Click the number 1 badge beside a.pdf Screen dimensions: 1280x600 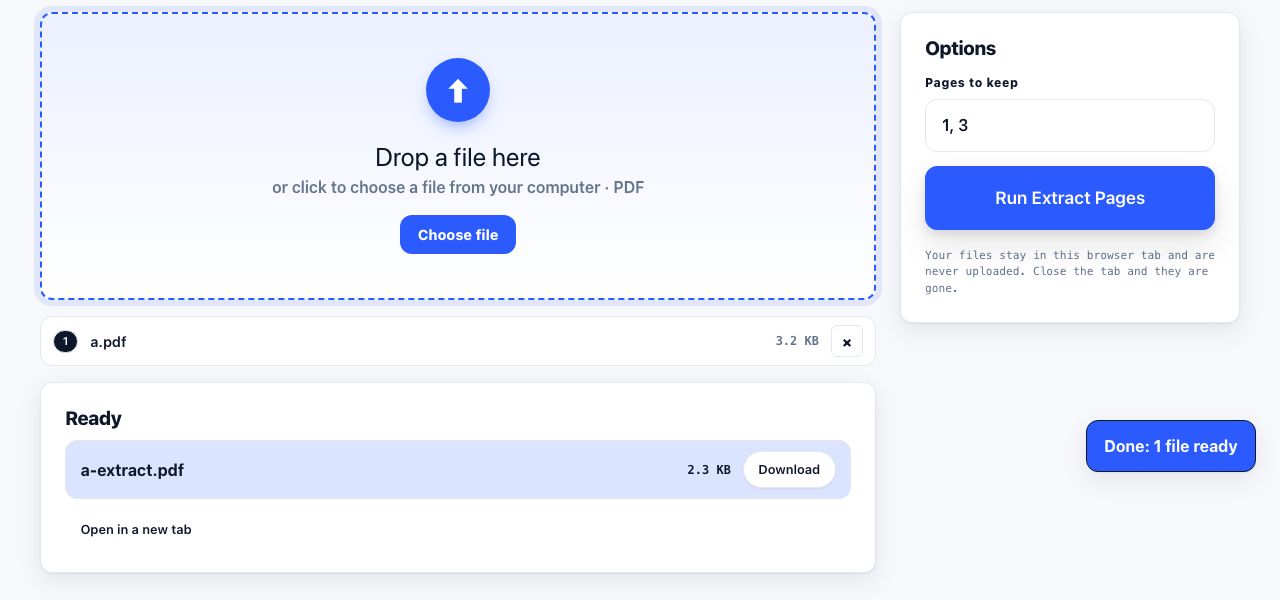click(65, 342)
